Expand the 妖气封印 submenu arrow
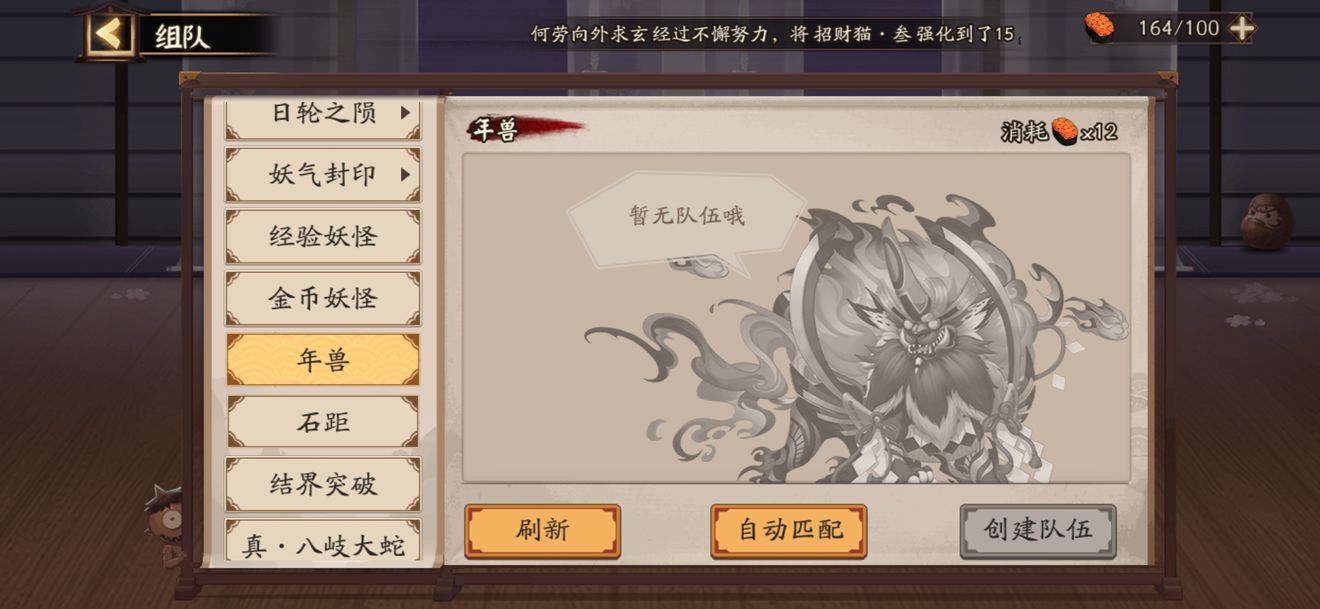This screenshot has width=1320, height=609. click(x=405, y=175)
